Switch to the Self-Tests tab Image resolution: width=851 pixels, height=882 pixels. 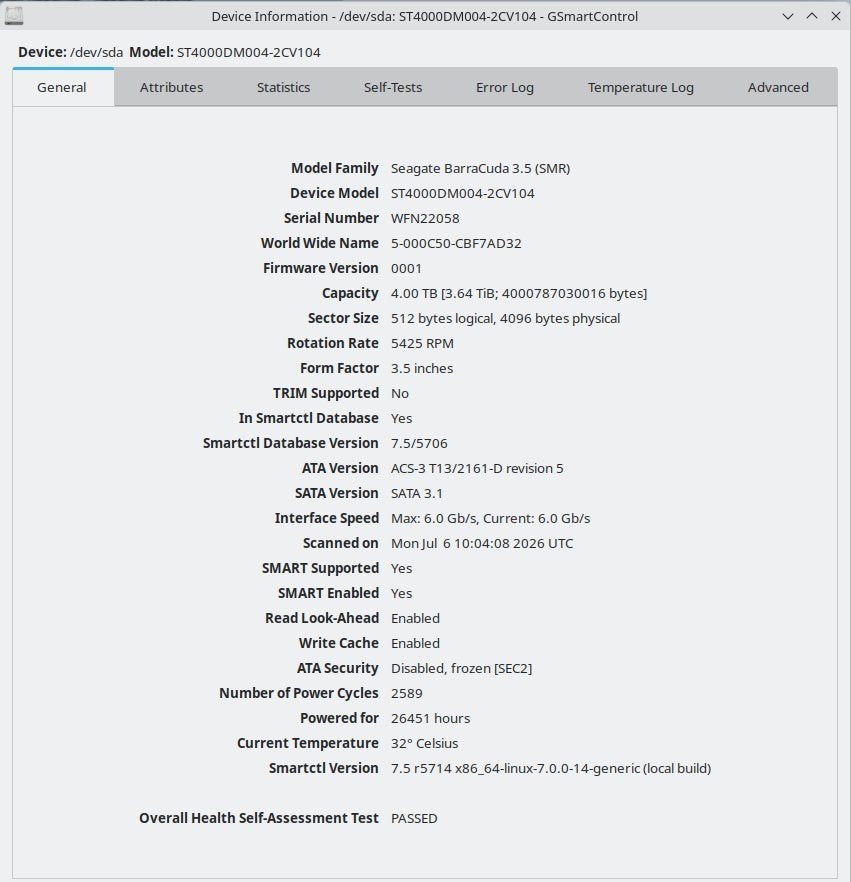point(393,87)
